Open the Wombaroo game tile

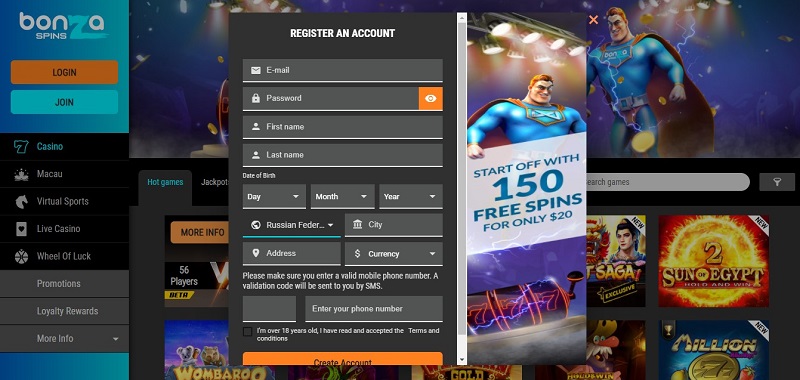click(197, 350)
